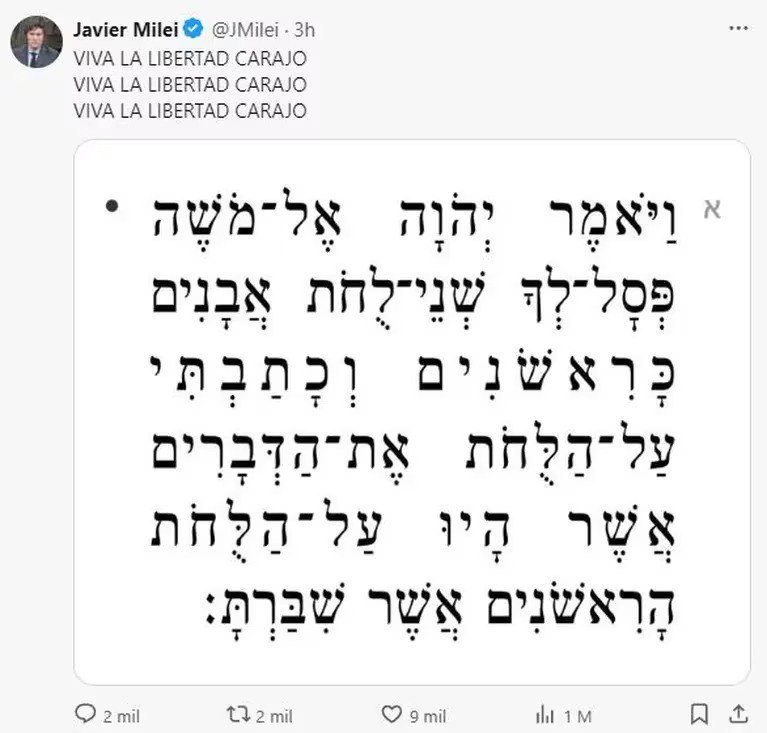Click the middle VIVA LA LIBERTAD CARAJO line
Screen dimensions: 767x733
(190, 84)
